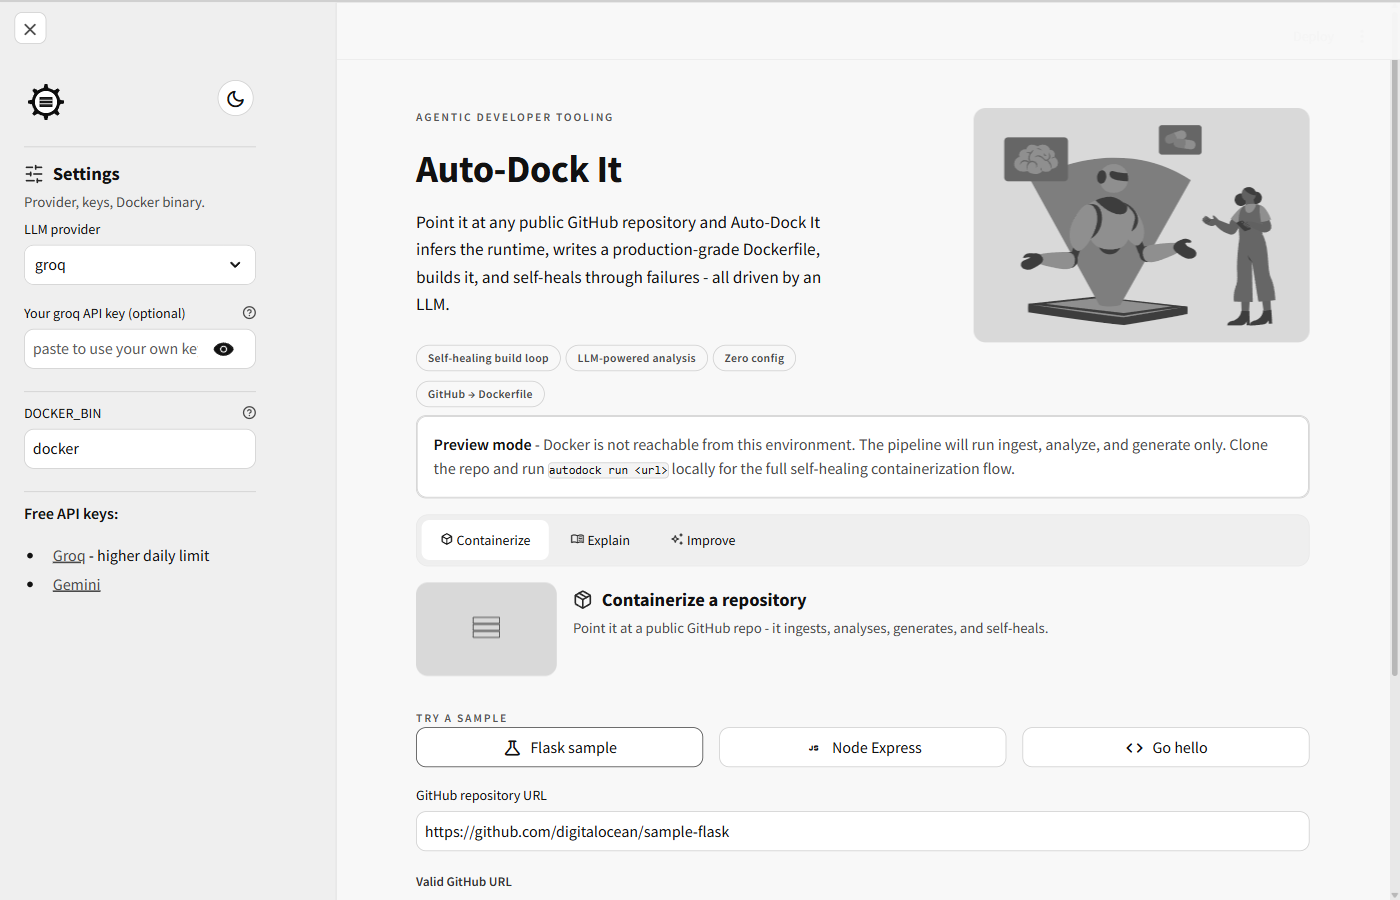Switch to the Improve tab
The height and width of the screenshot is (900, 1400).
(x=703, y=540)
